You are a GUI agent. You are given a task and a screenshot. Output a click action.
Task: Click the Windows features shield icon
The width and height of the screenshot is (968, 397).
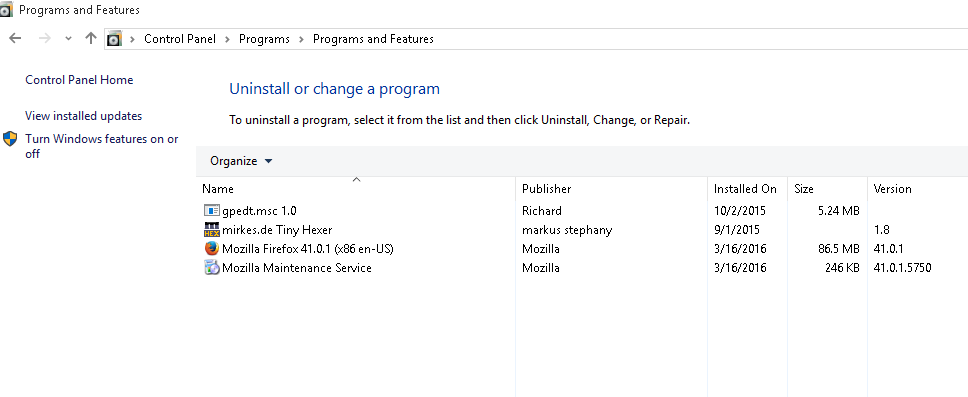click(x=10, y=138)
